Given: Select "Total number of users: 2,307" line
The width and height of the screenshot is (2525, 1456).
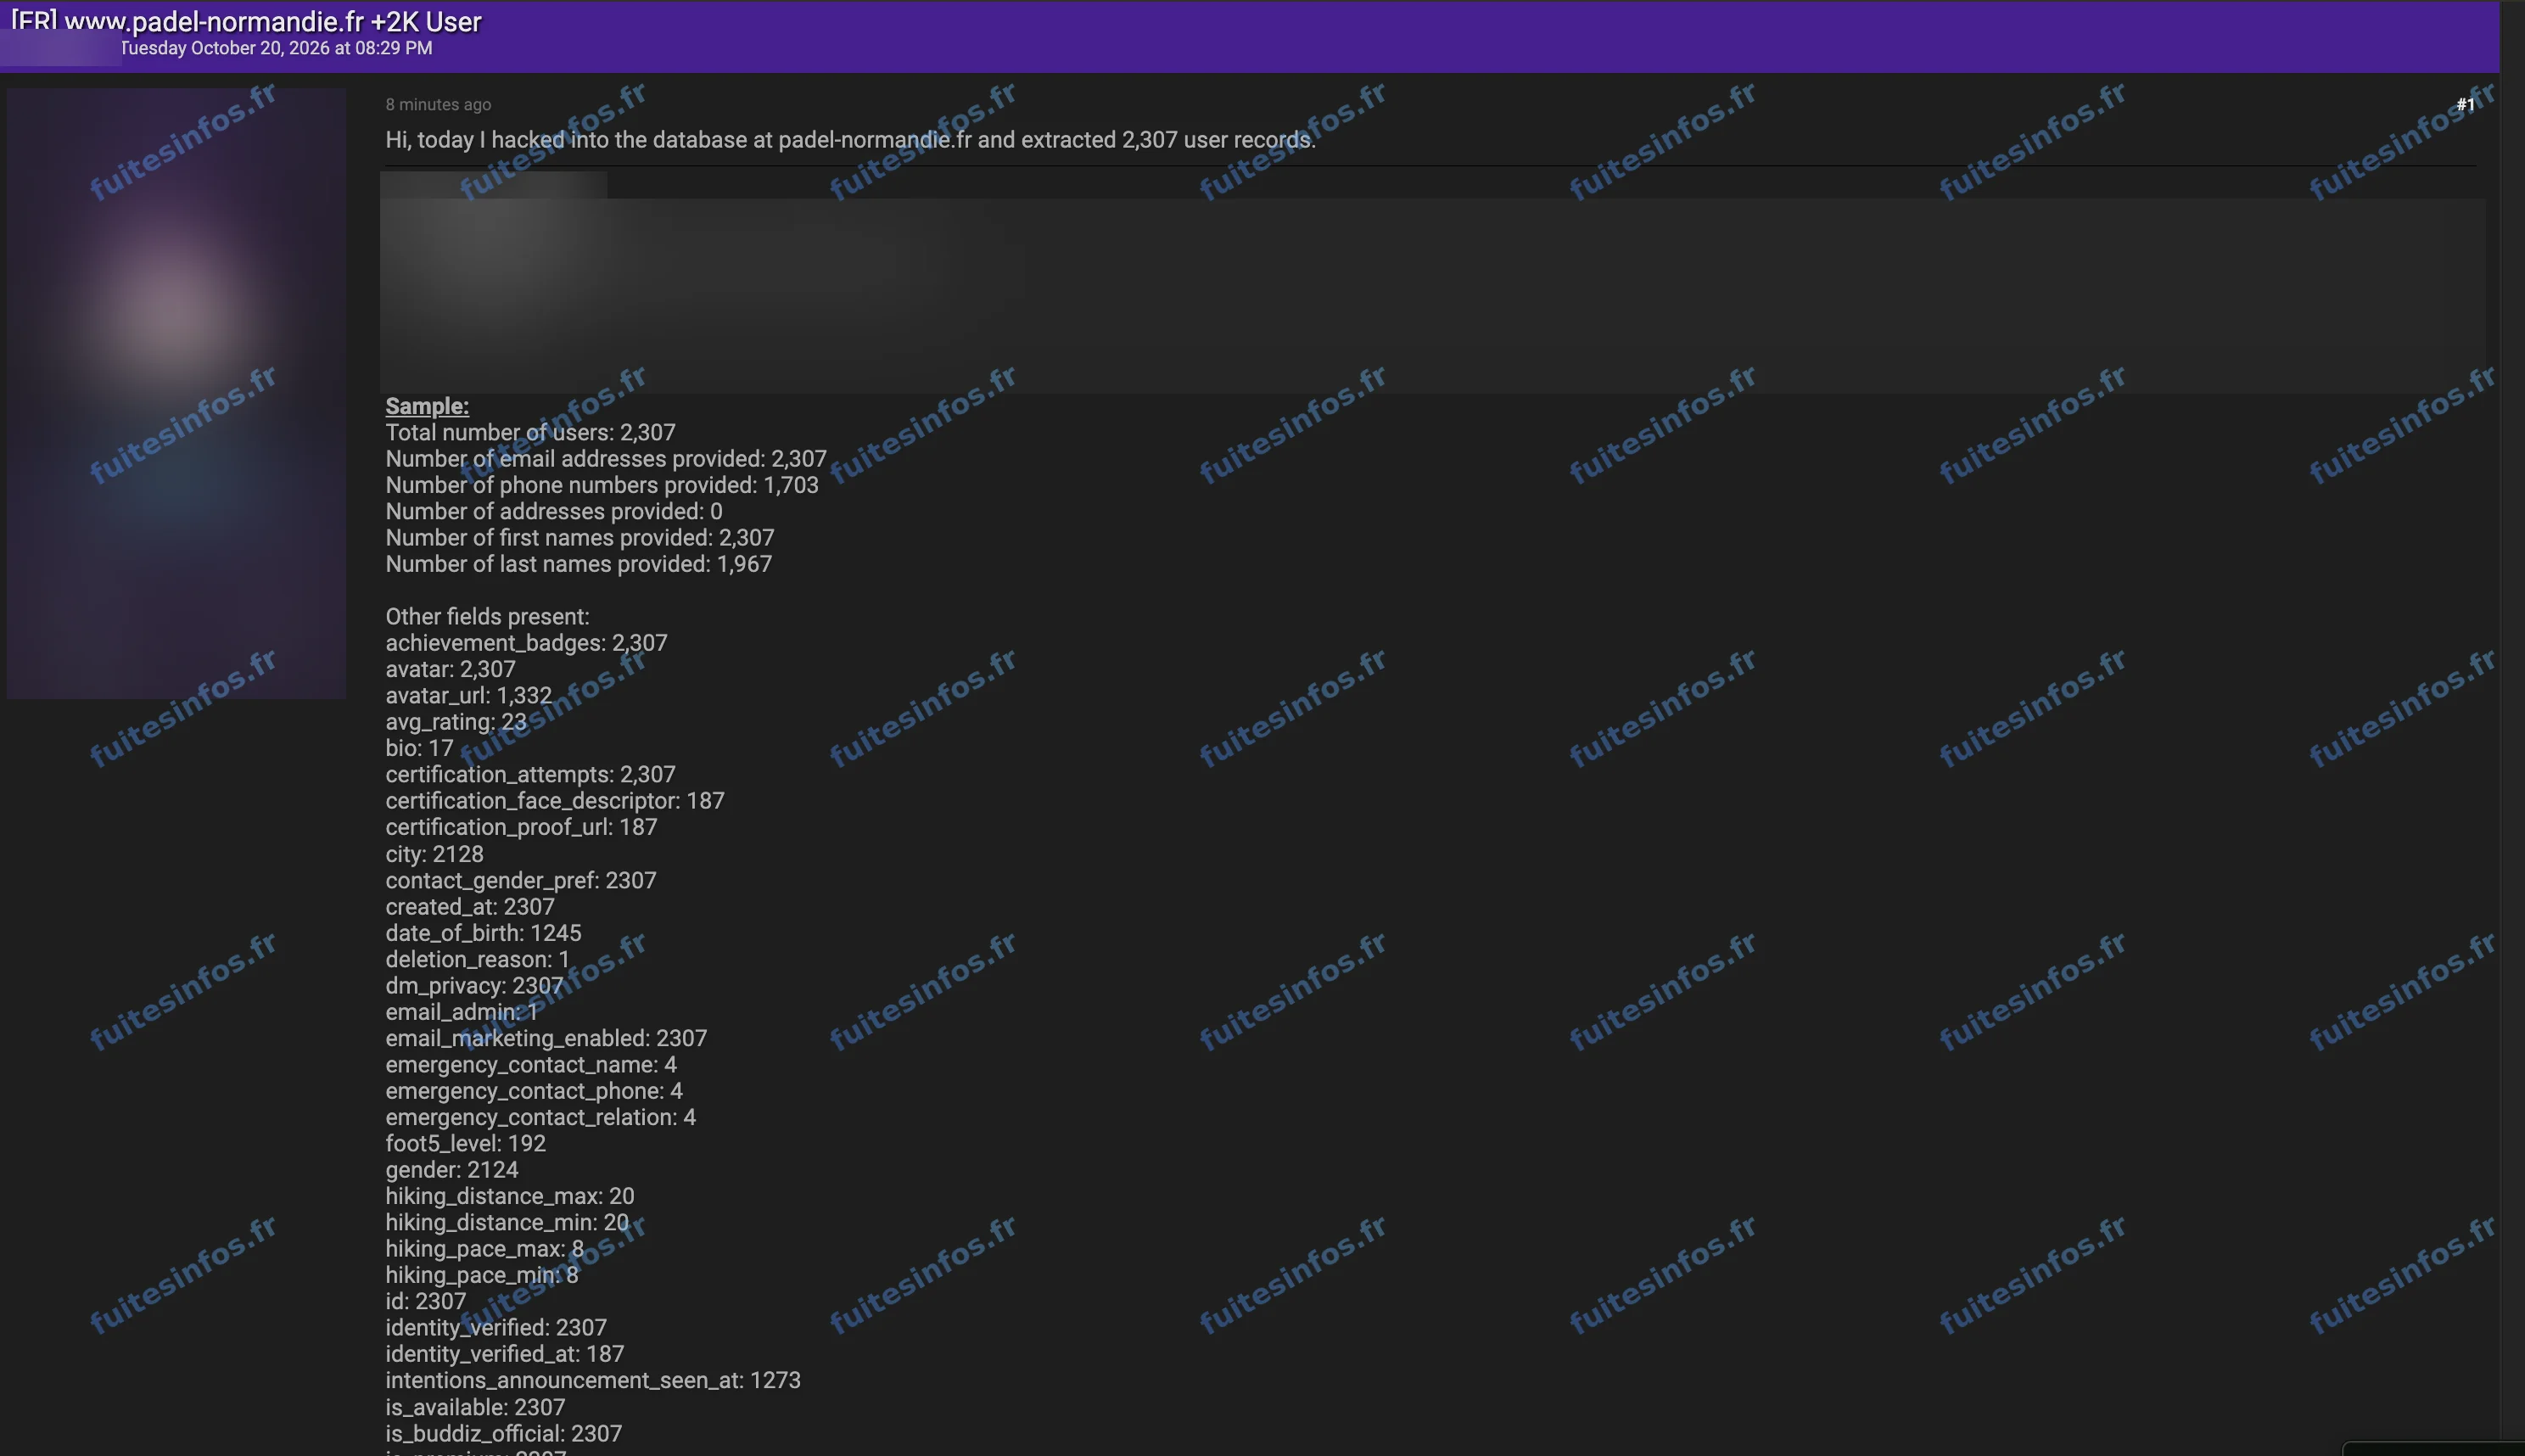Looking at the screenshot, I should [x=531, y=432].
